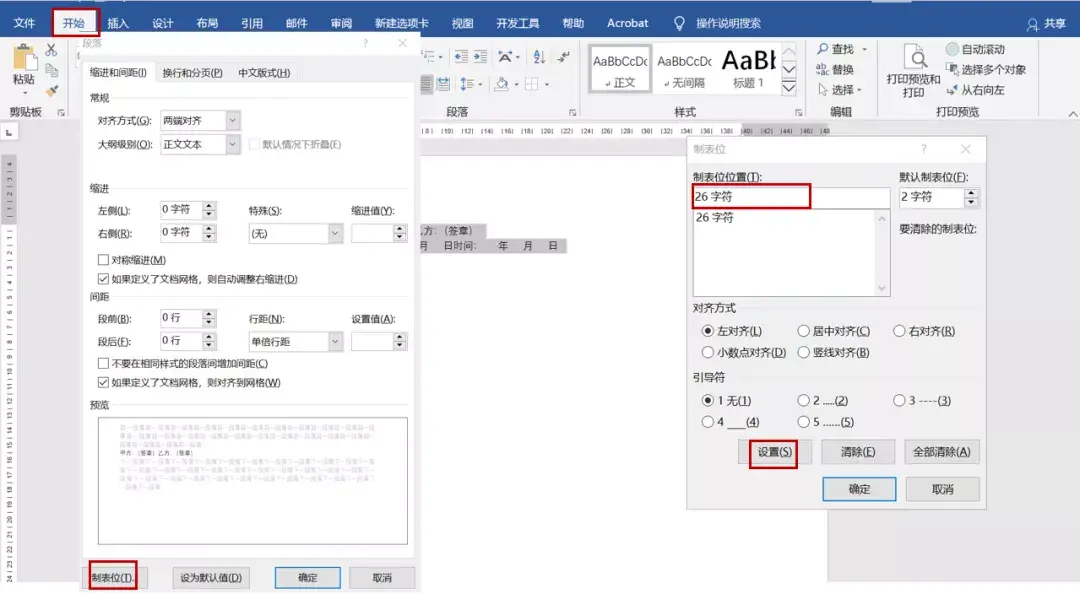Click the Cut scissors icon
1080x605 pixels.
pyautogui.click(x=51, y=50)
